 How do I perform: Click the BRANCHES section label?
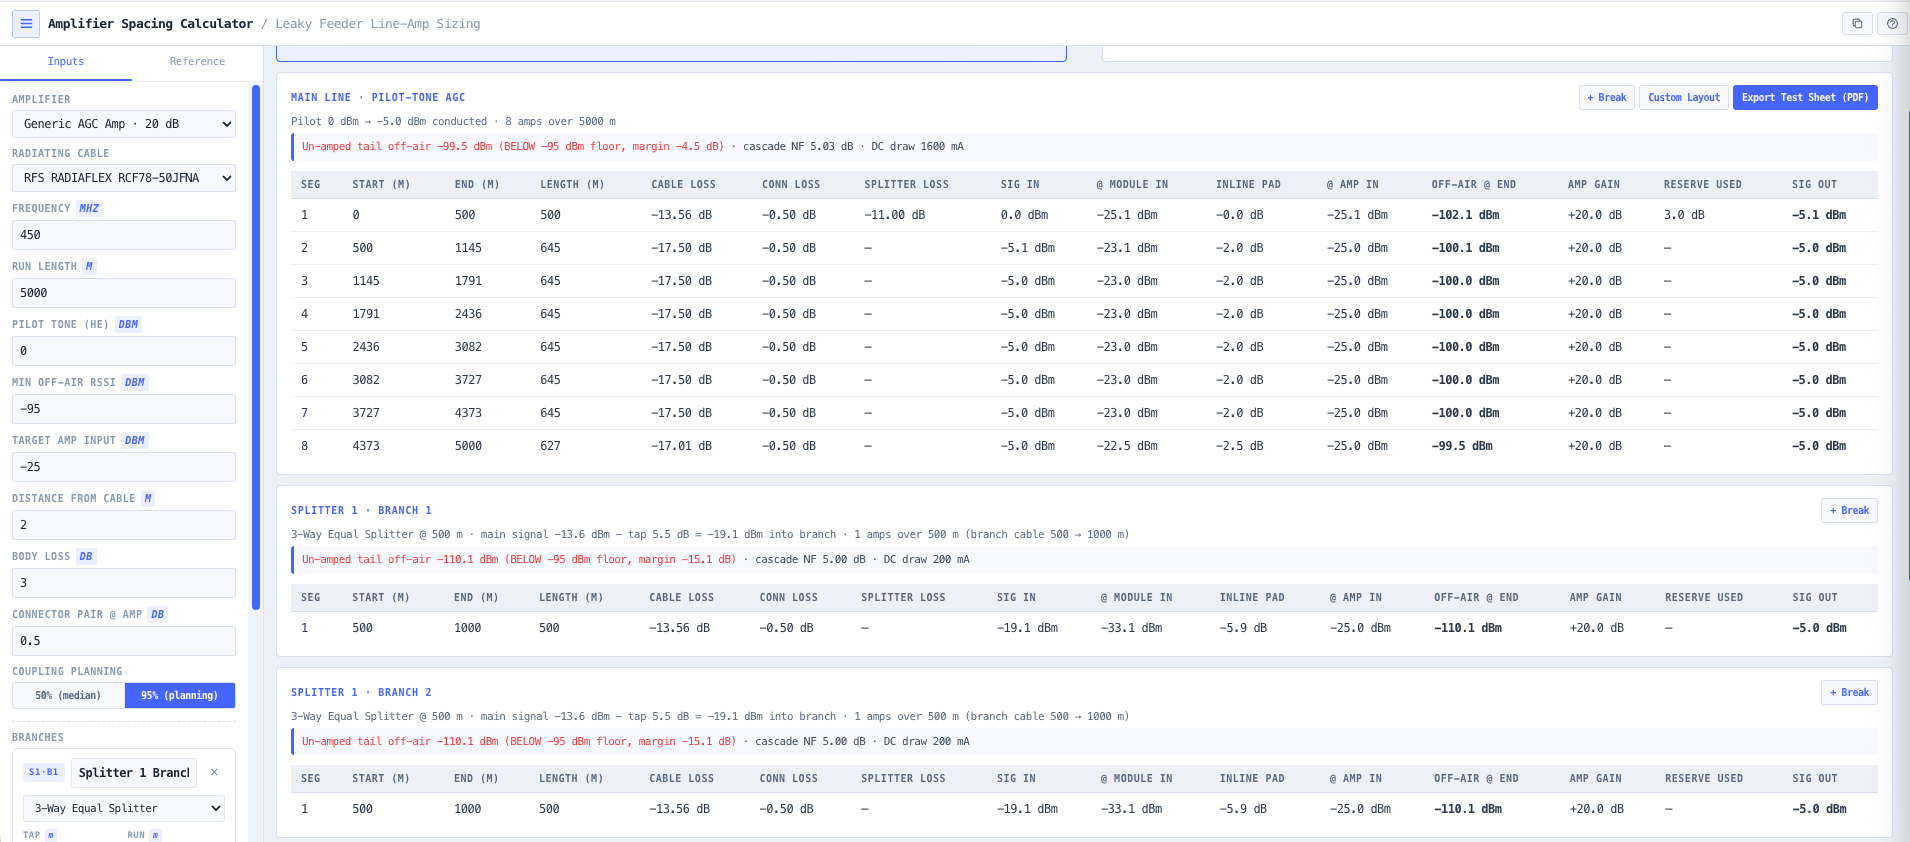[x=38, y=737]
